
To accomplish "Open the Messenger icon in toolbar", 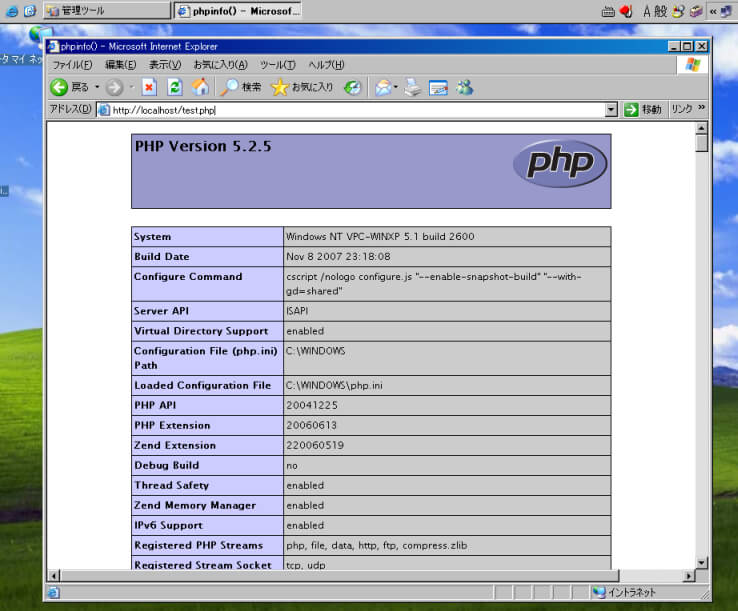I will (x=464, y=87).
